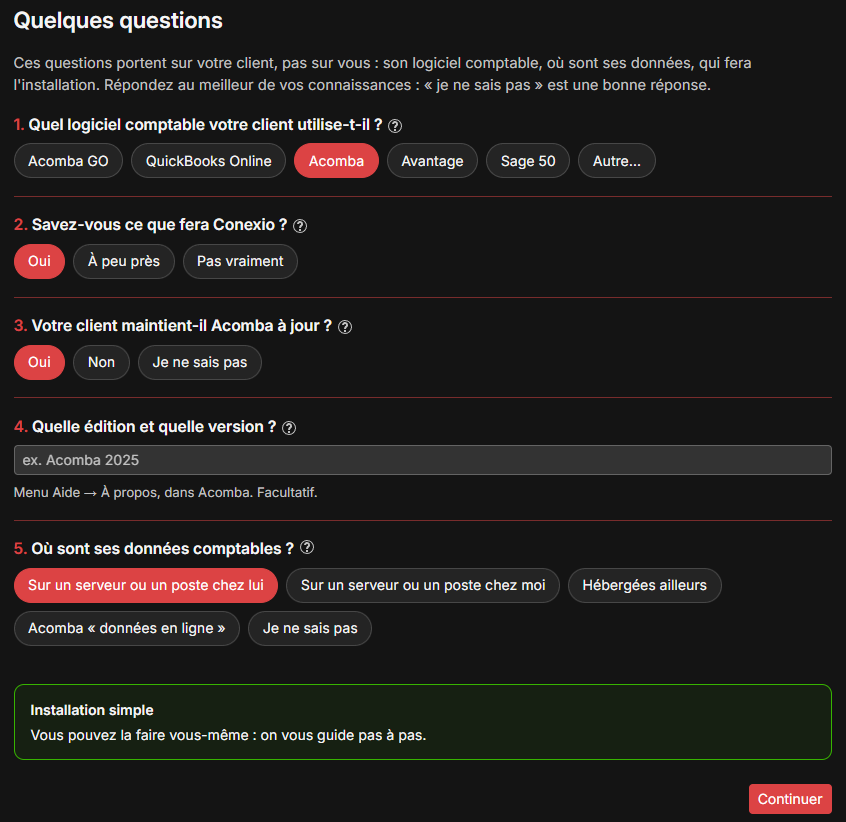This screenshot has width=846, height=822.
Task: Choose Sur un serveur ou un poste chez moi
Action: [x=423, y=585]
